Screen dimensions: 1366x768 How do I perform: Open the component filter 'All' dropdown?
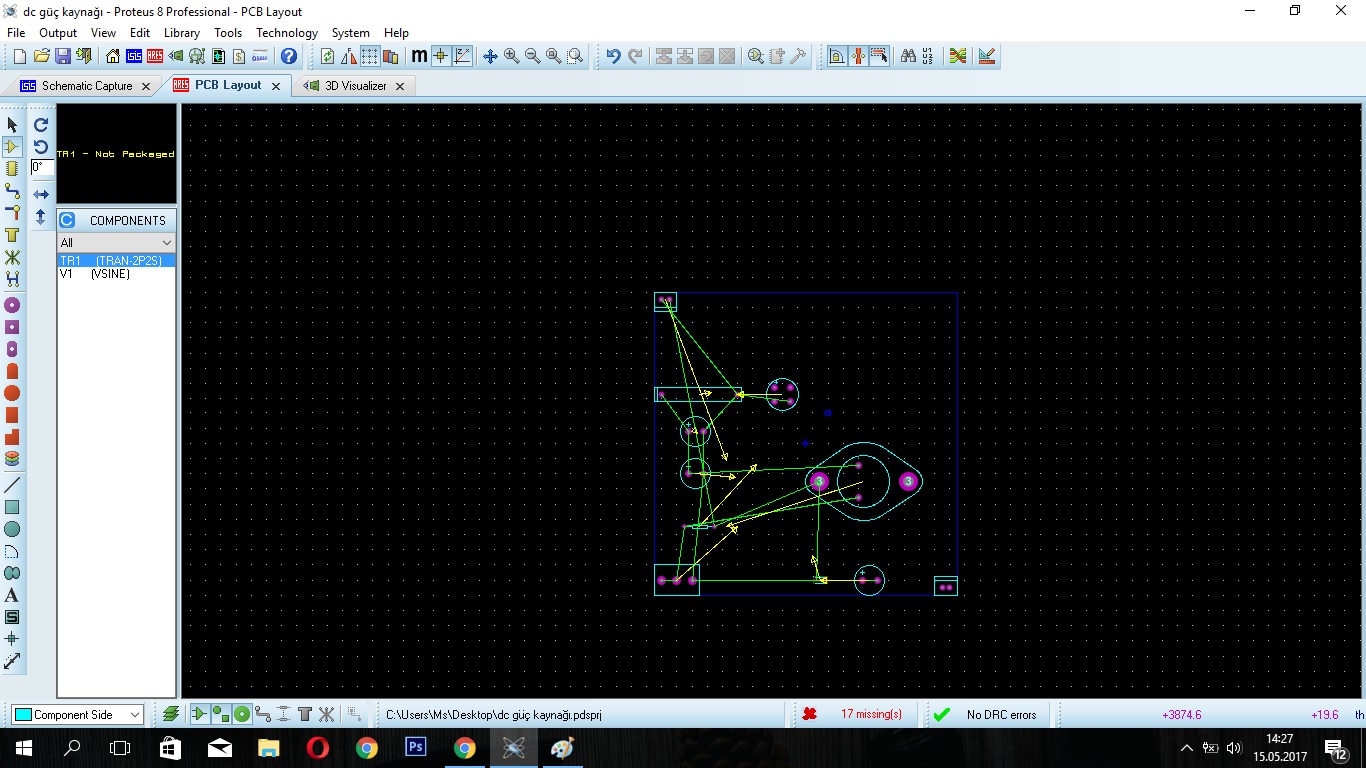(116, 243)
